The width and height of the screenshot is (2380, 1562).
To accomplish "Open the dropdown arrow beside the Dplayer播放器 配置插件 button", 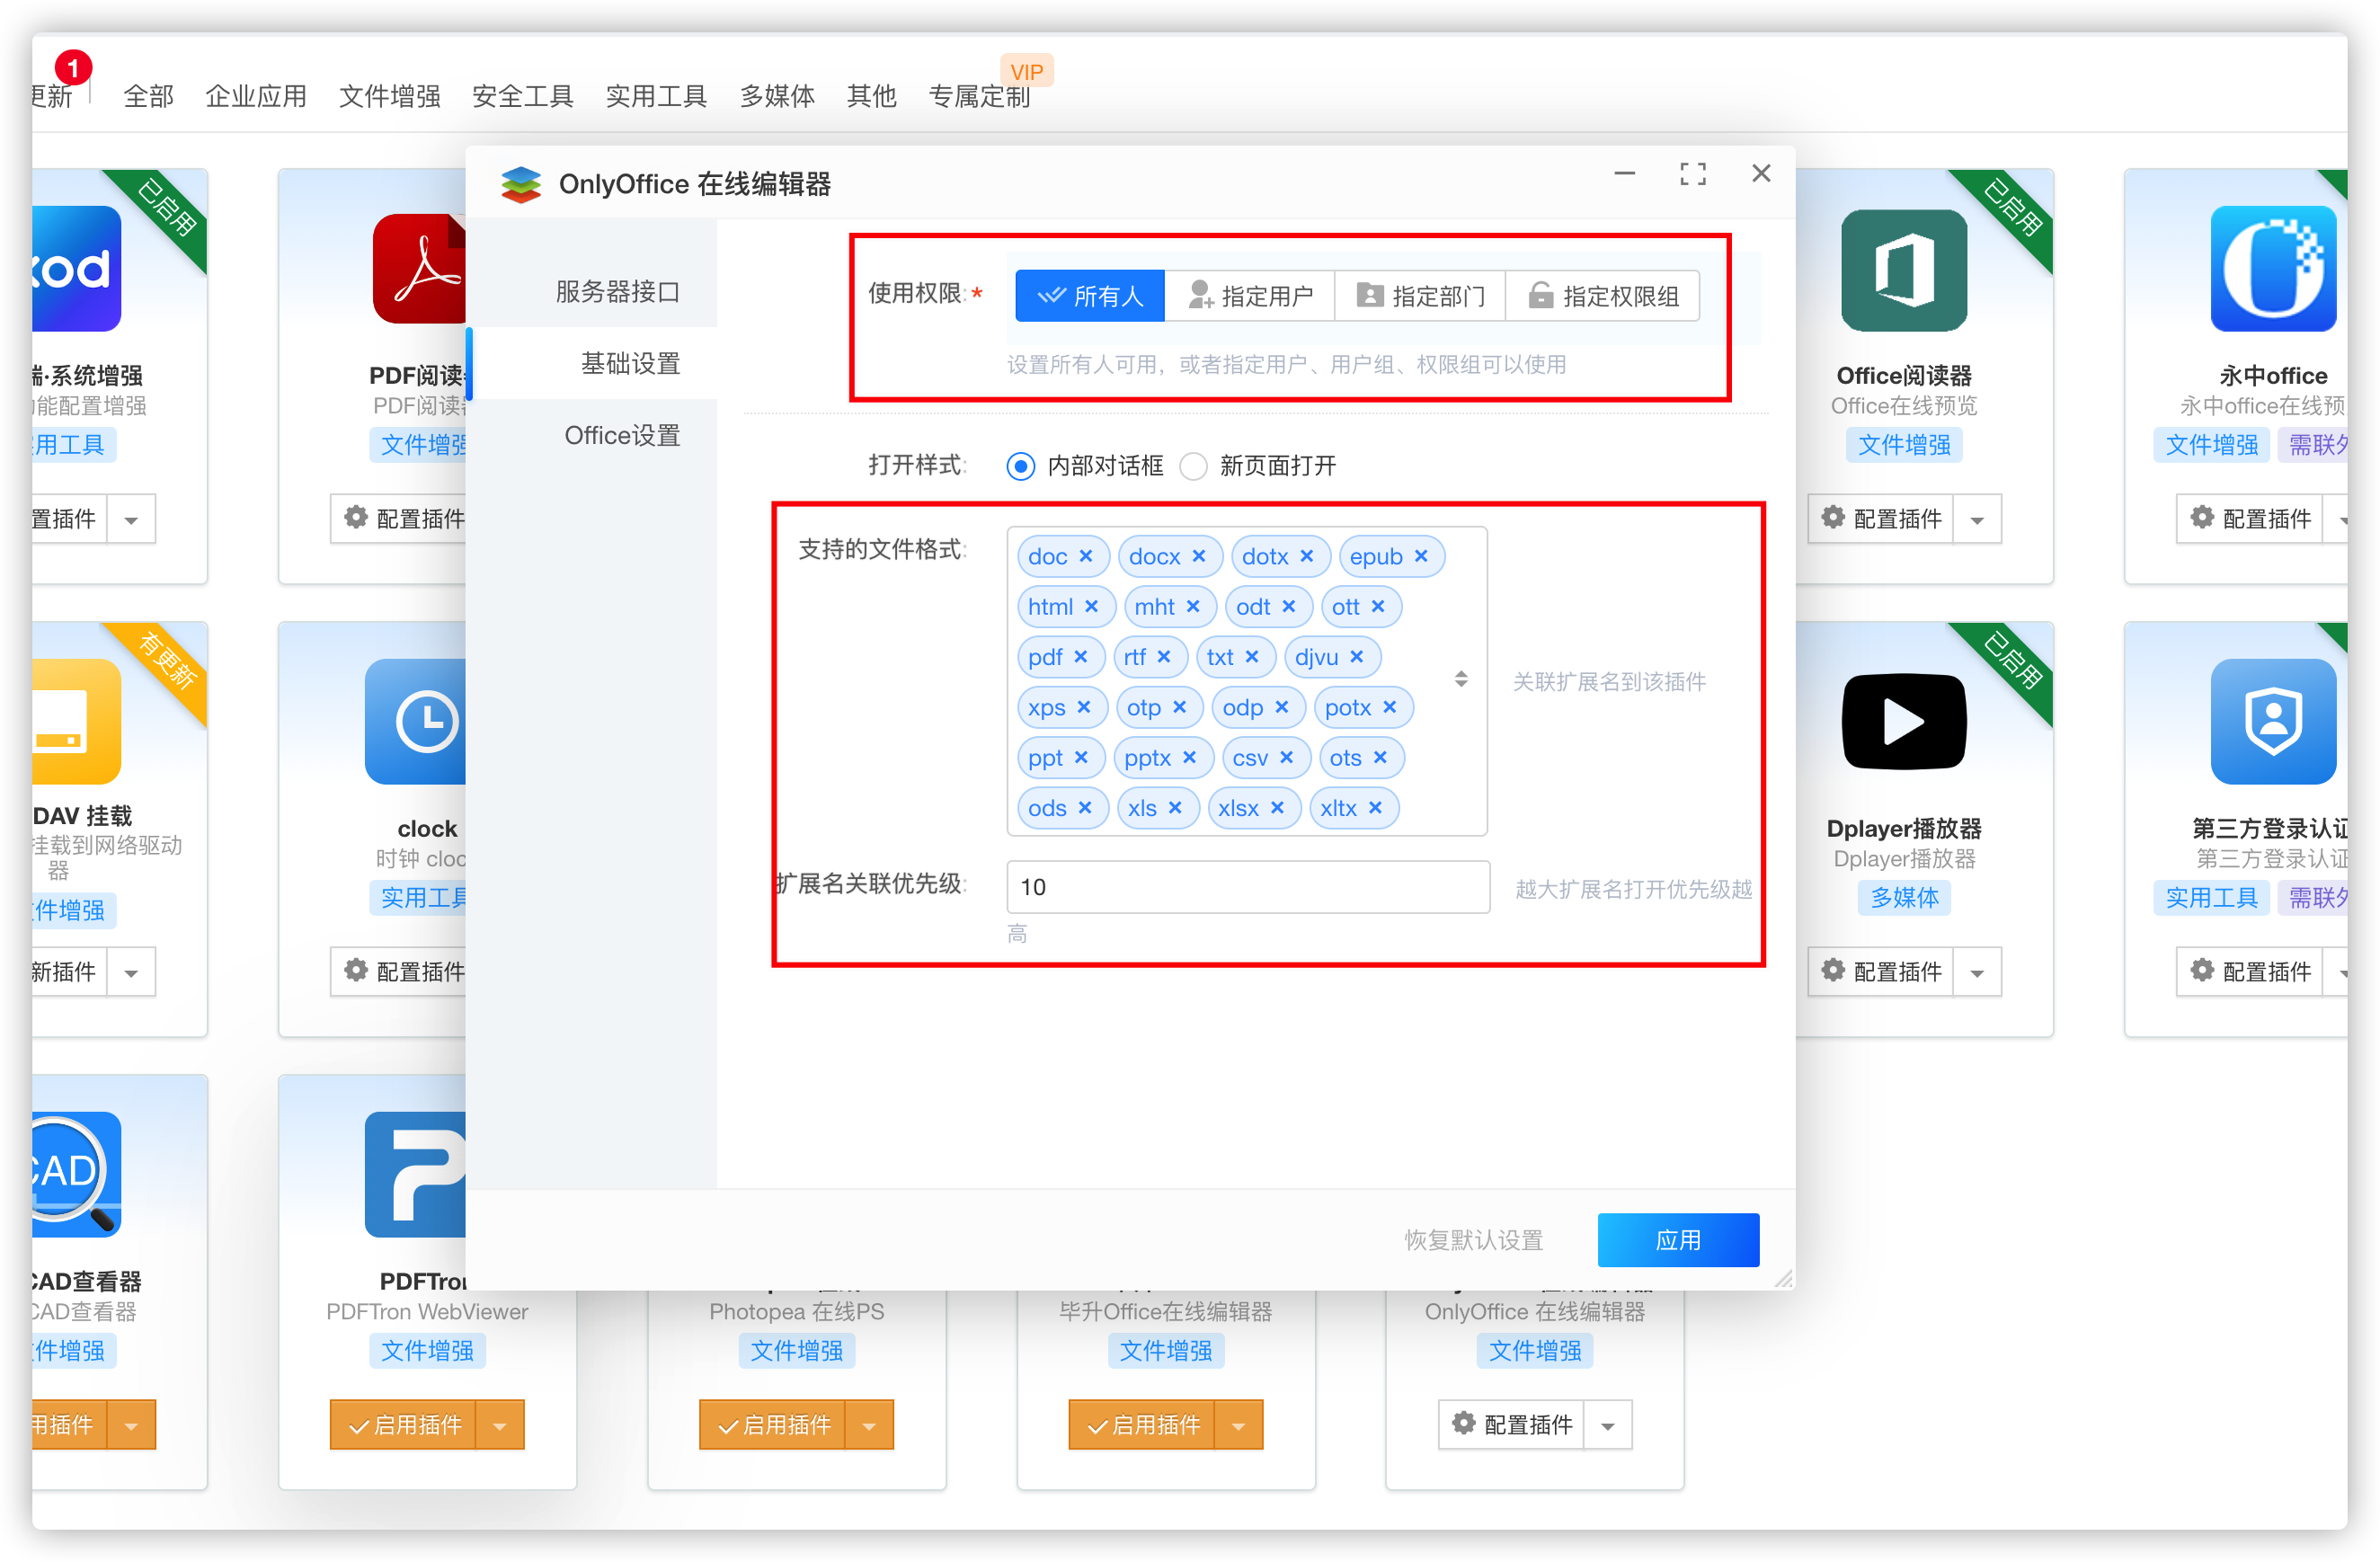I will pos(1976,972).
